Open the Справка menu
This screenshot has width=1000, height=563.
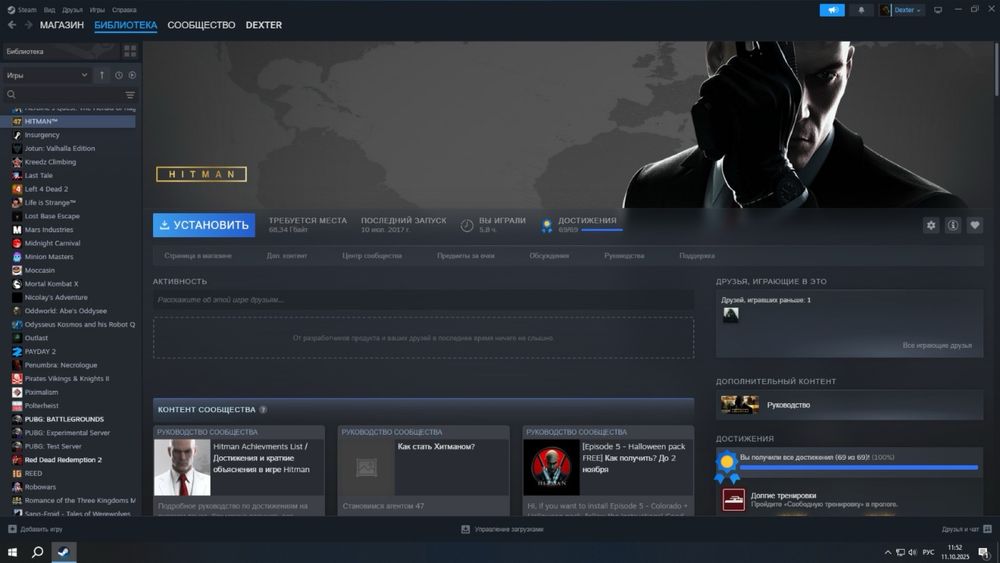124,10
